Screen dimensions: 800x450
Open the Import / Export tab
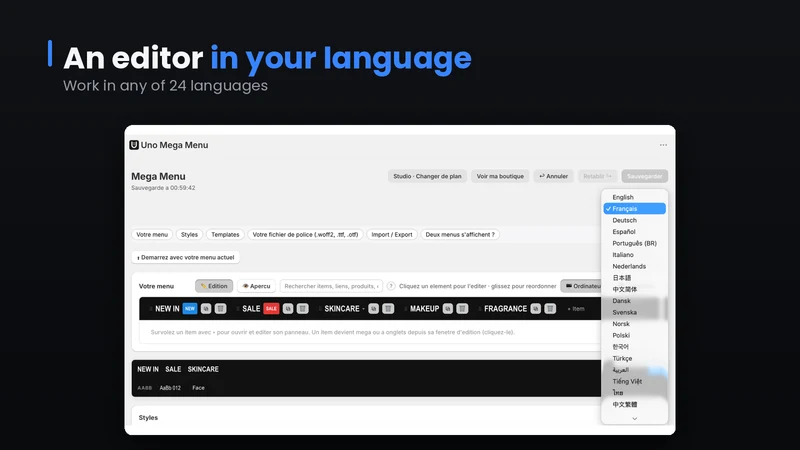pyautogui.click(x=392, y=235)
